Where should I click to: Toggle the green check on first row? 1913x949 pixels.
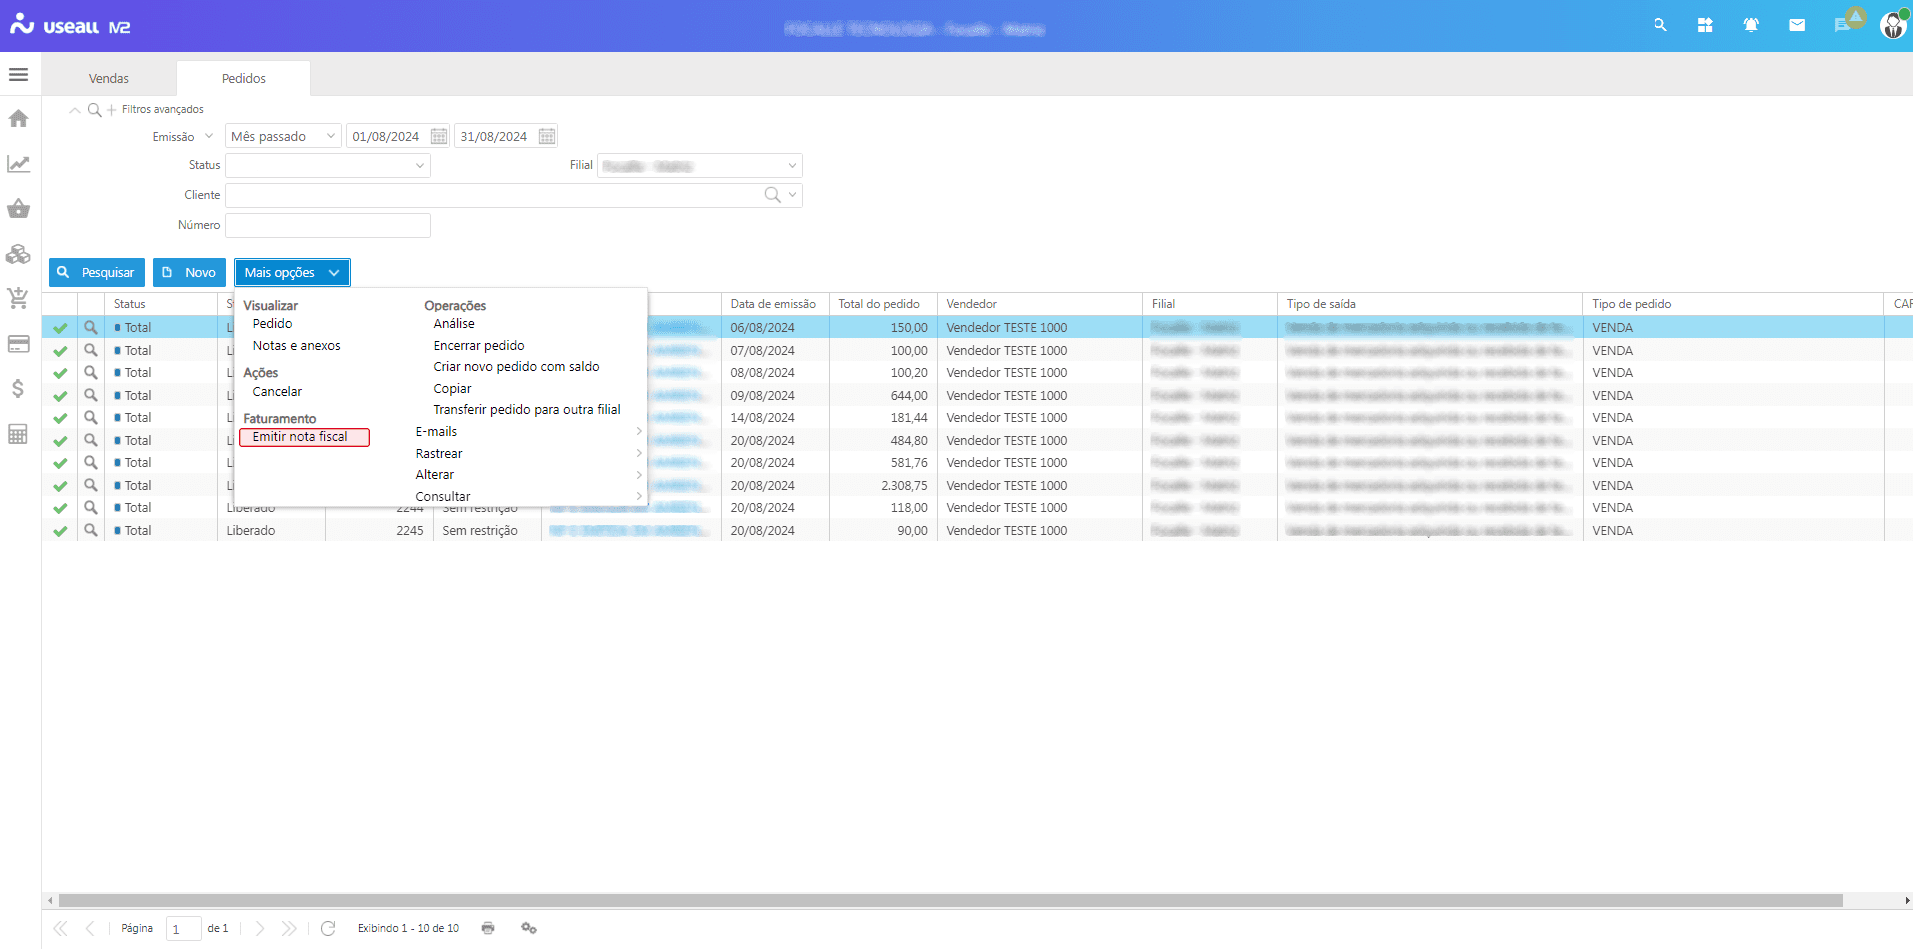tap(60, 328)
